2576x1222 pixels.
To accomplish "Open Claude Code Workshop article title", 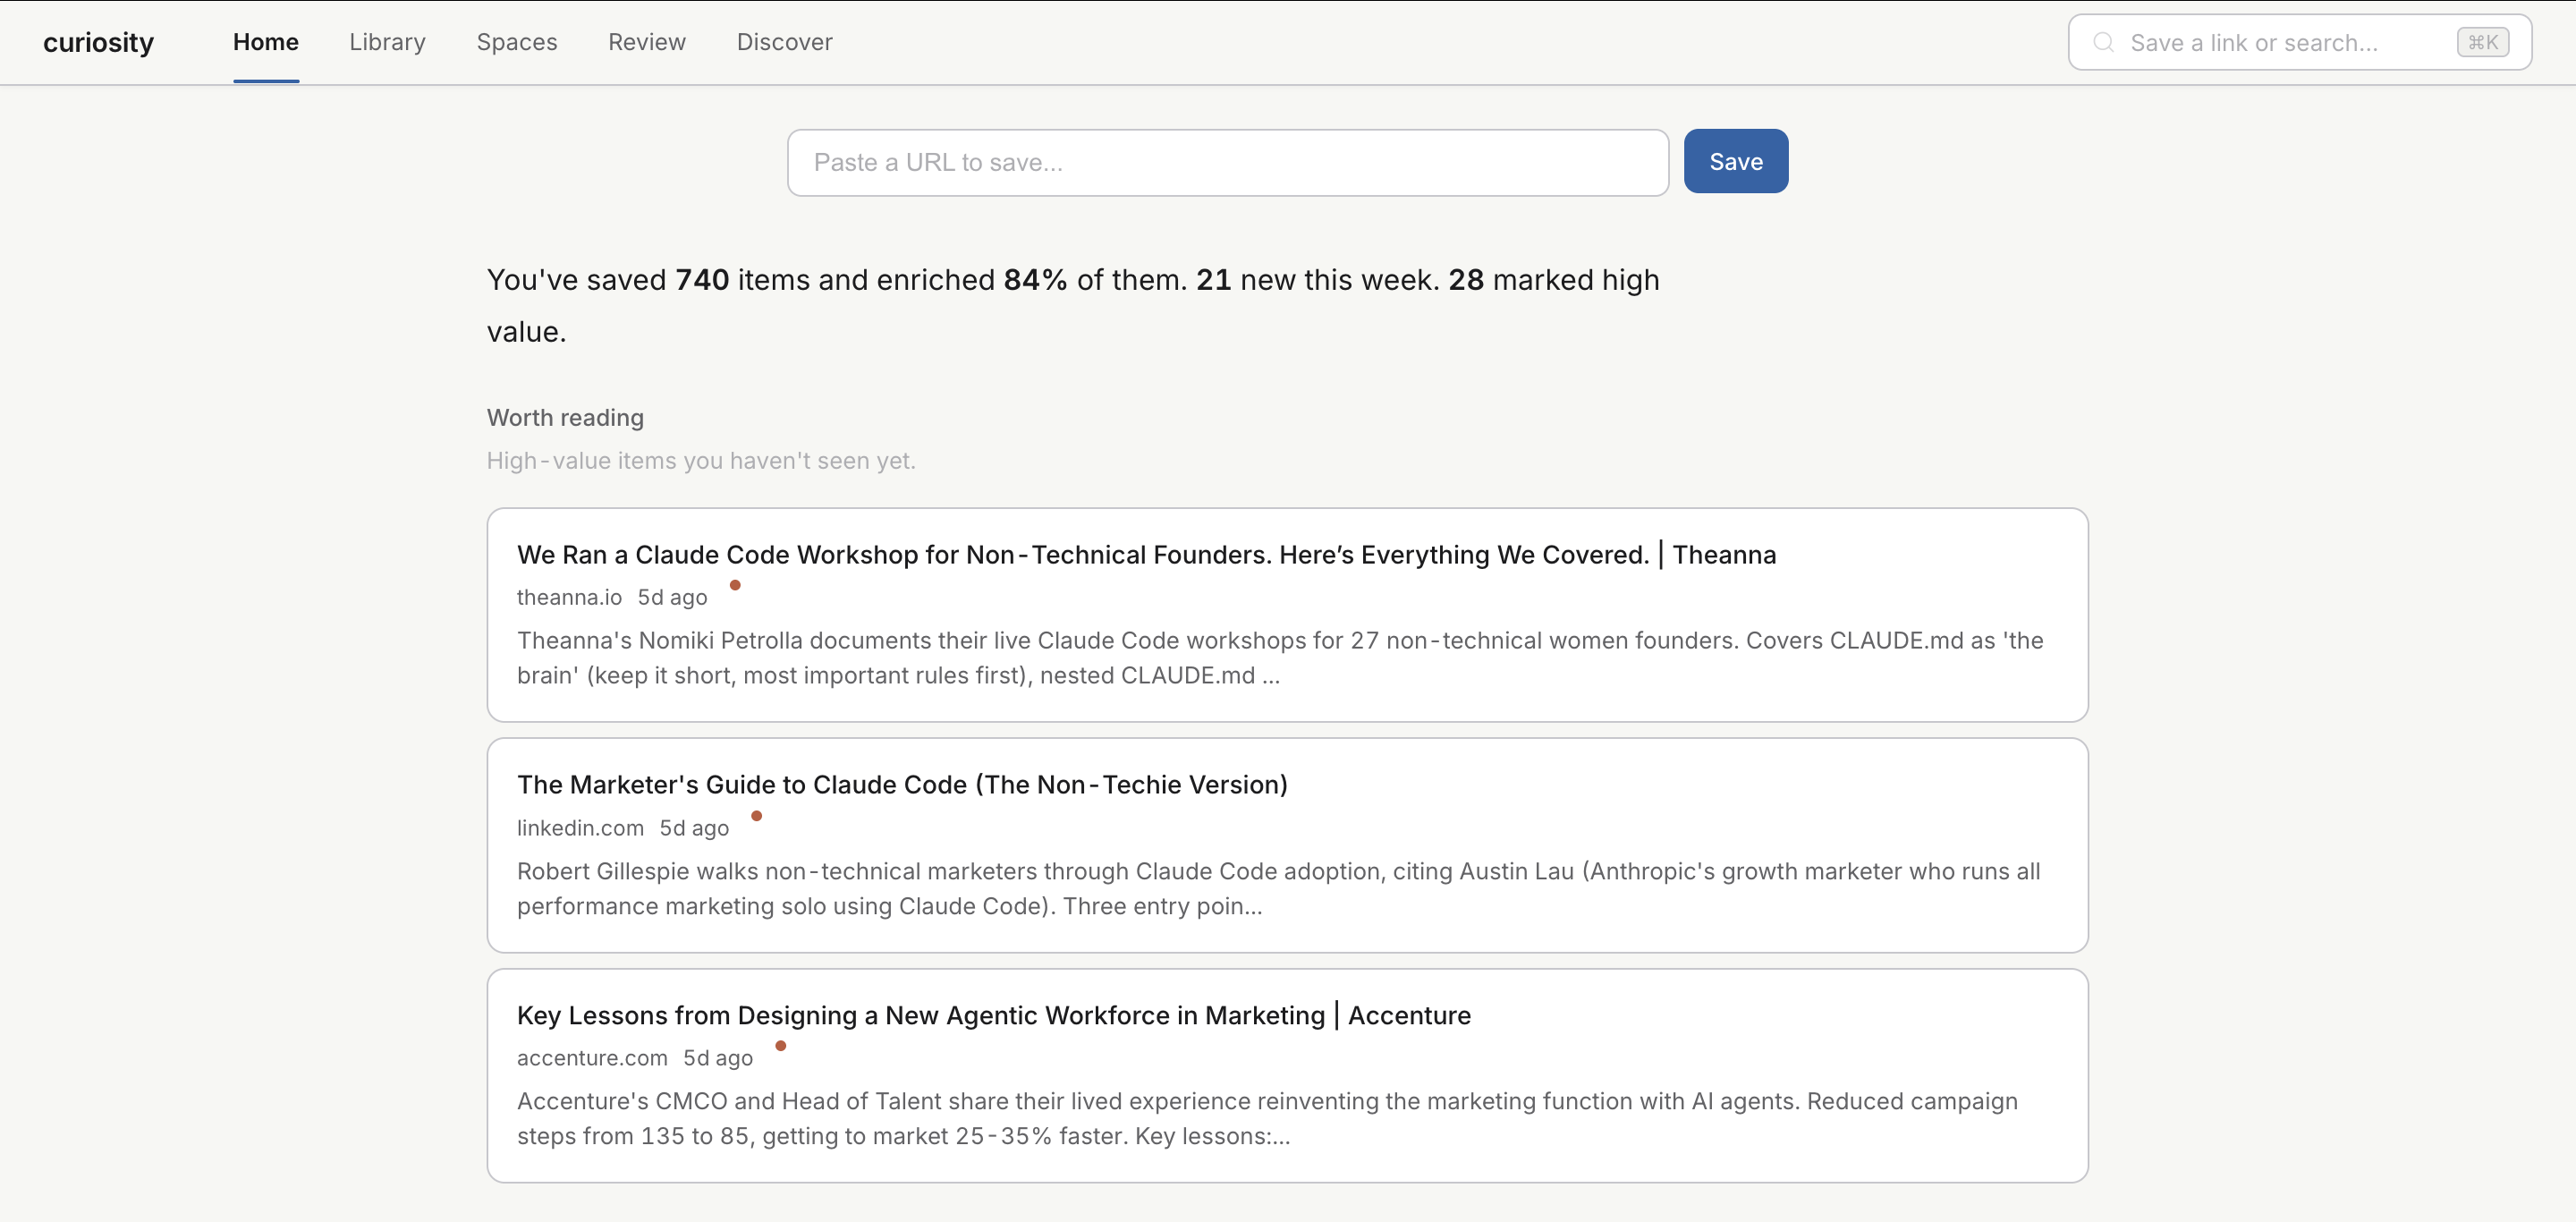I will [1146, 555].
